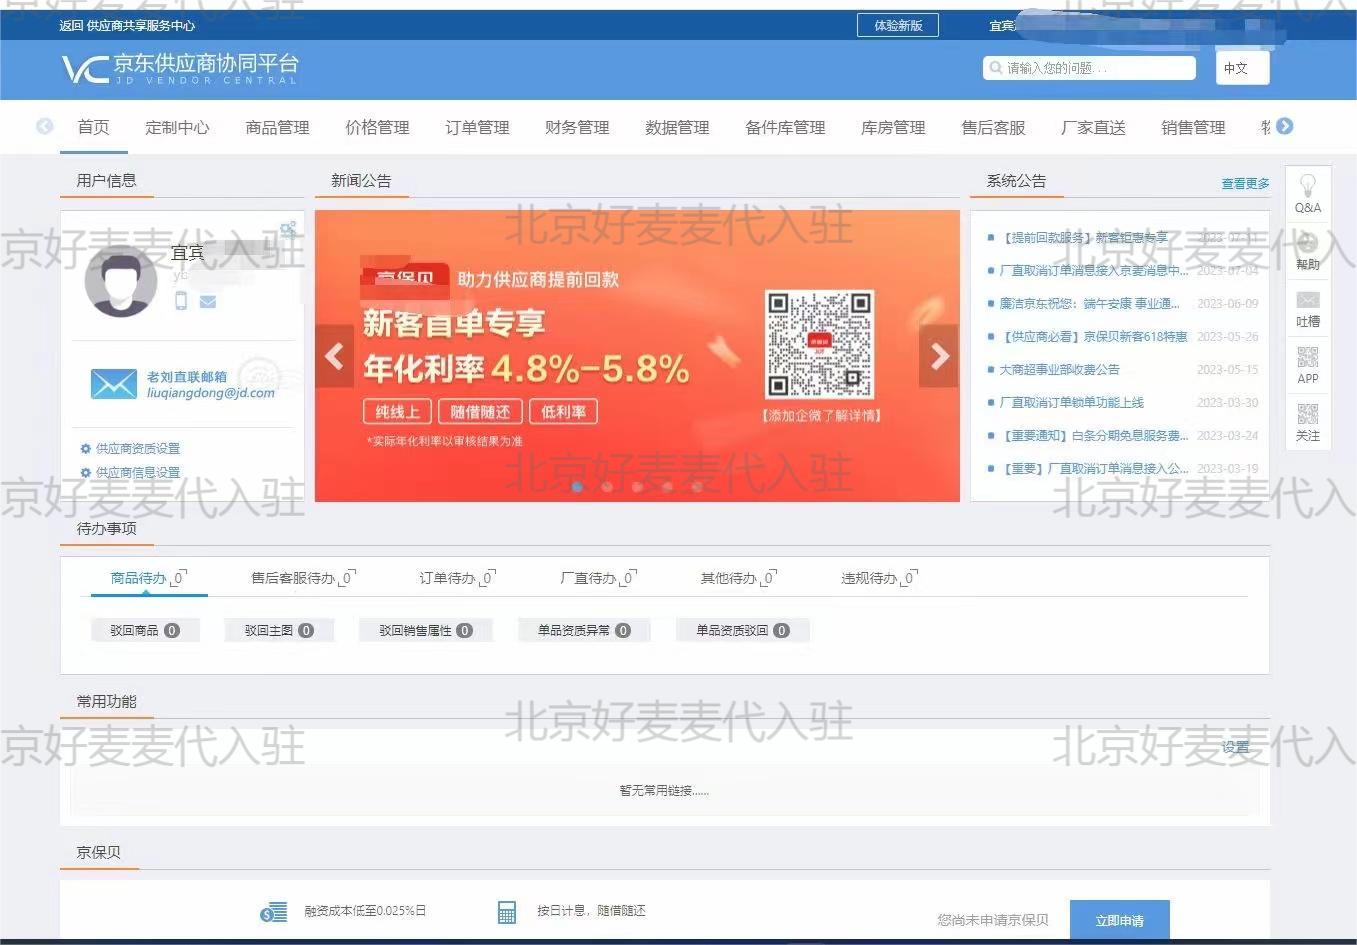Open the 数据管理 menu
The height and width of the screenshot is (945, 1357).
click(677, 127)
